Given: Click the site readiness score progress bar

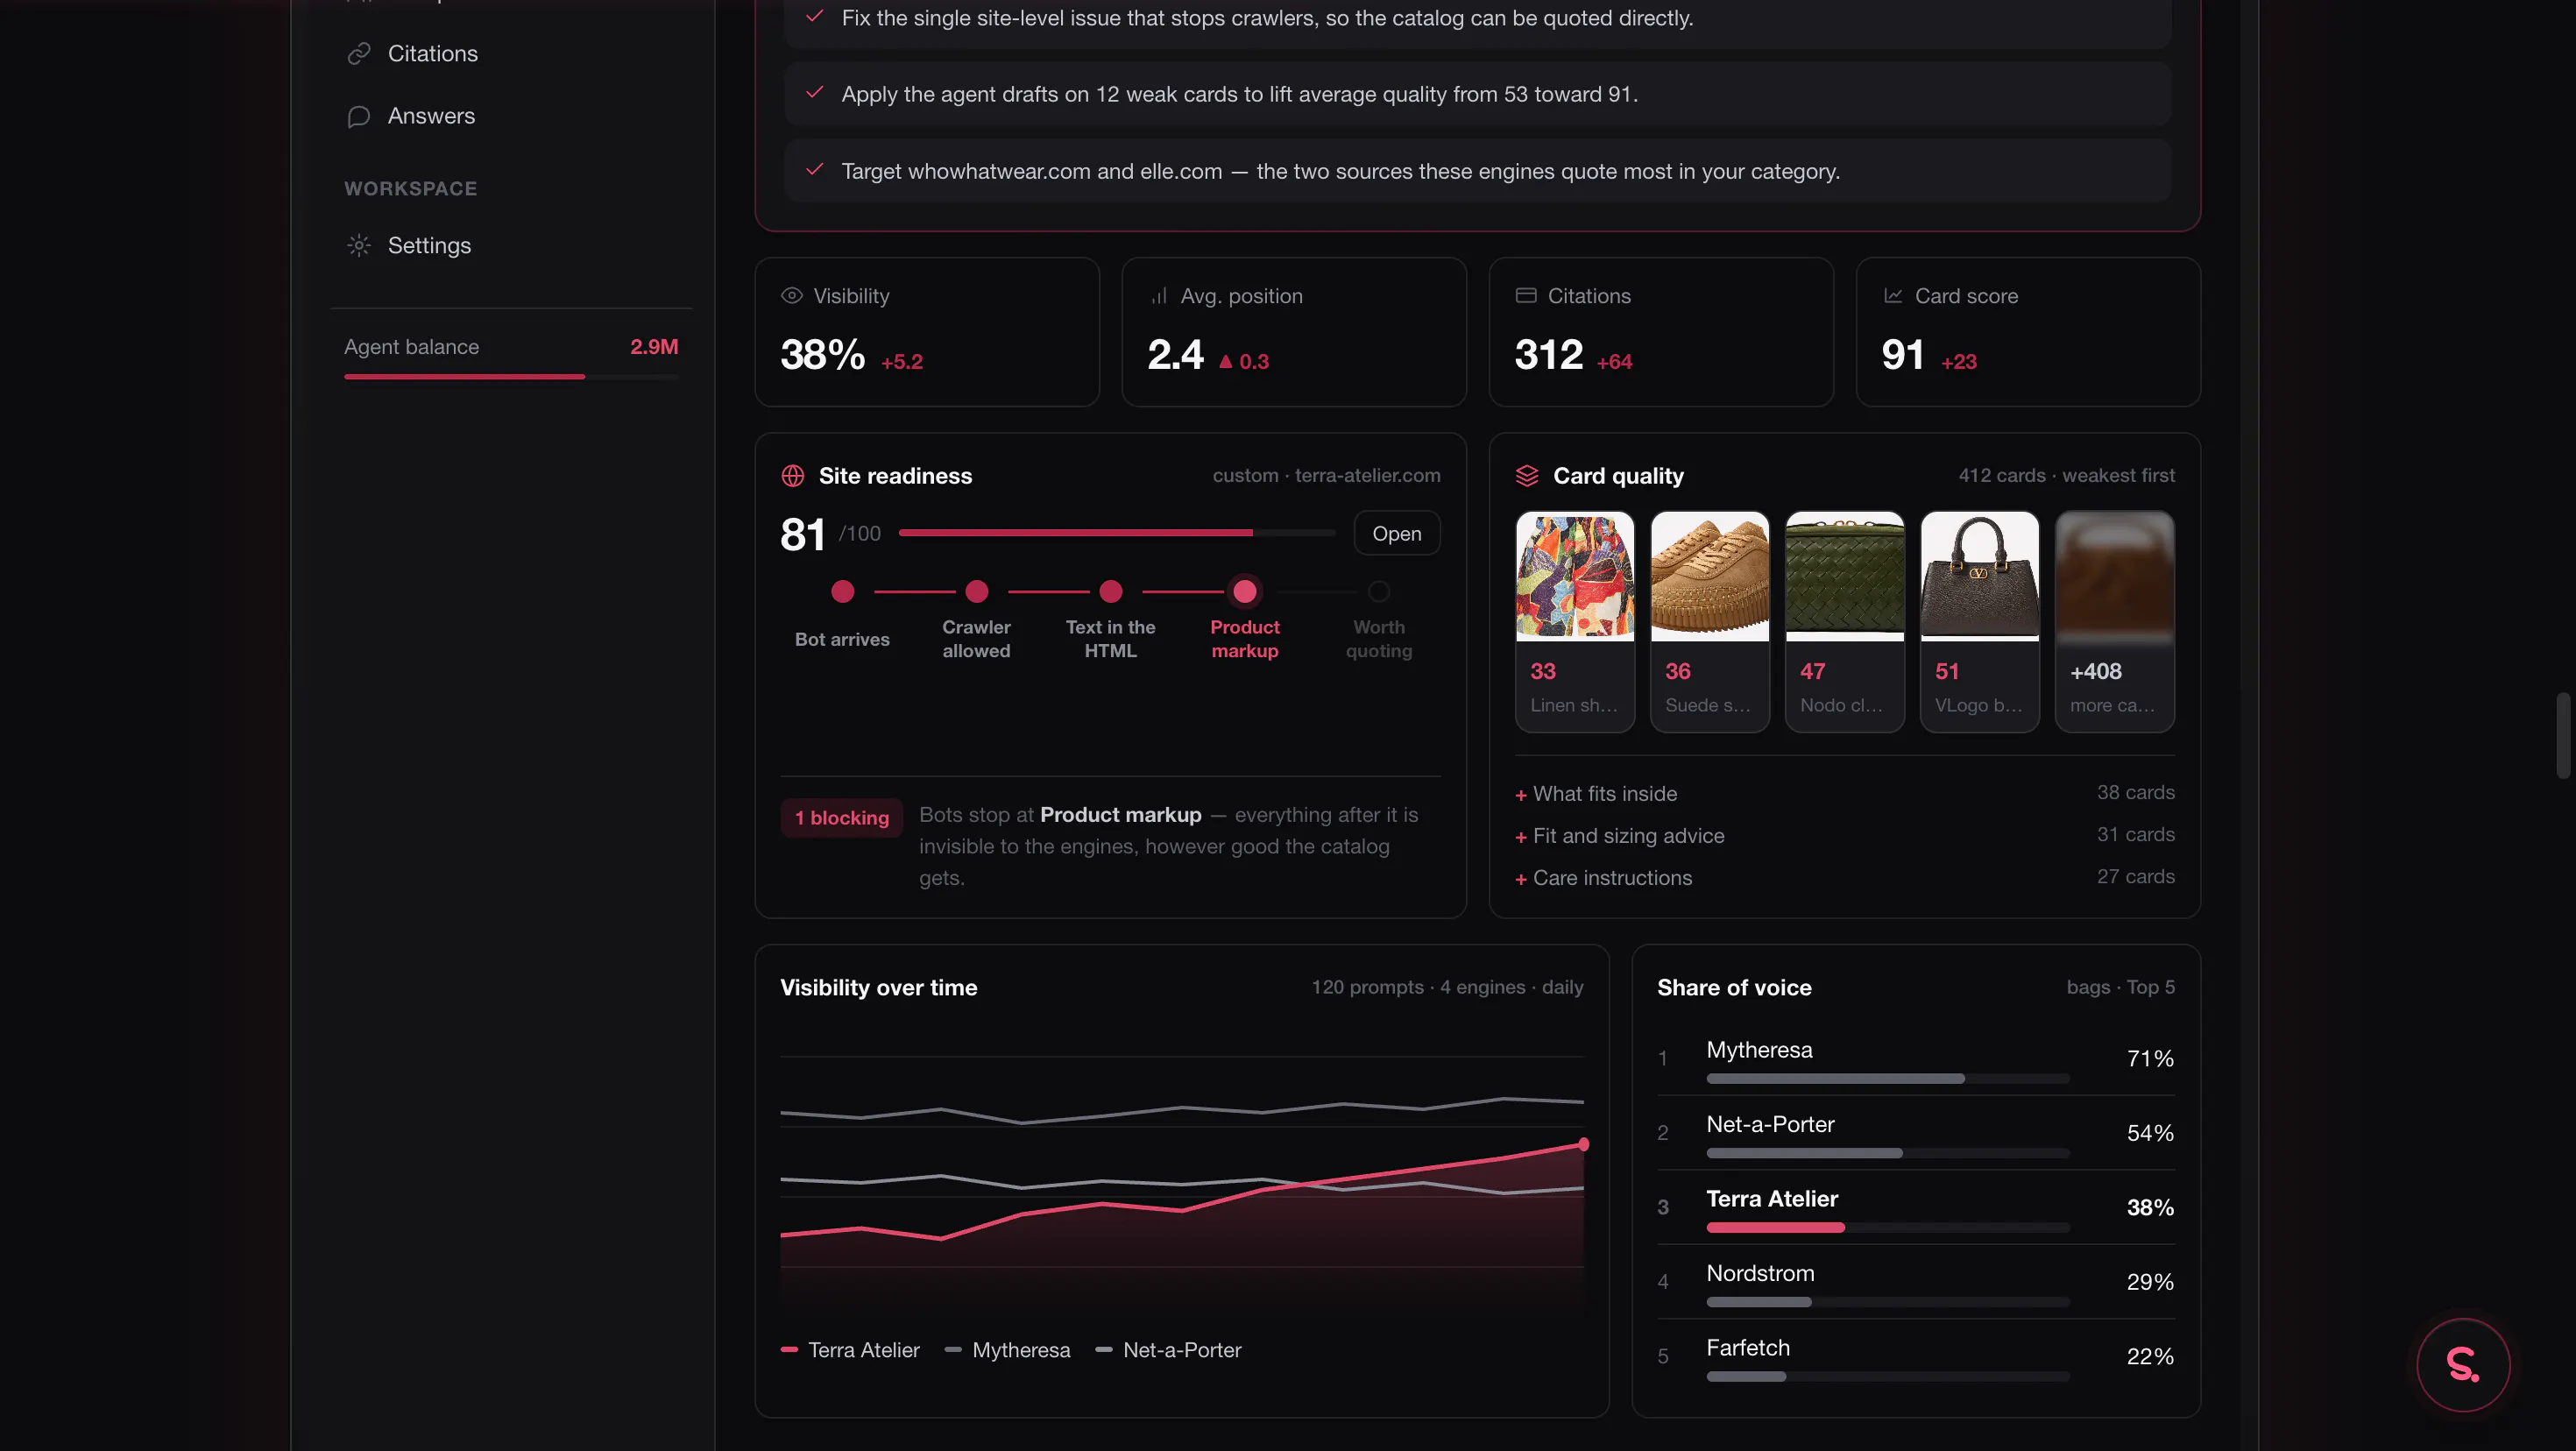Looking at the screenshot, I should pos(1117,533).
